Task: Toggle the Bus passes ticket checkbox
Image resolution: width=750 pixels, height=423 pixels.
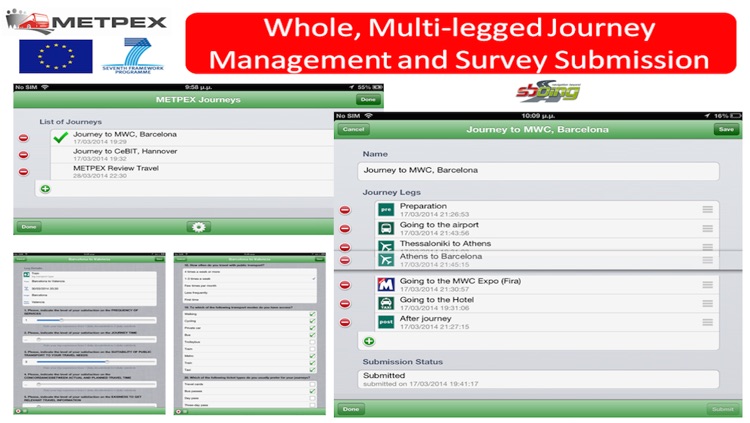Action: (x=312, y=391)
